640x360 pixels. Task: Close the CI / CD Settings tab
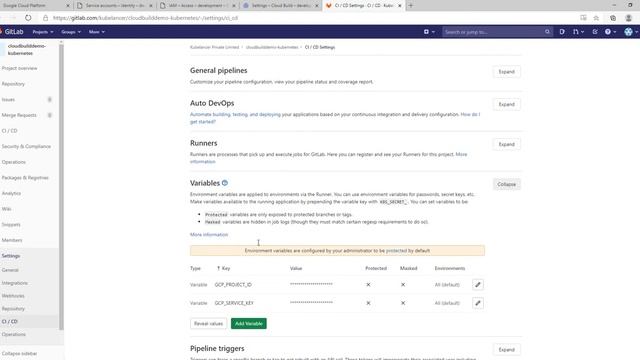(x=400, y=6)
